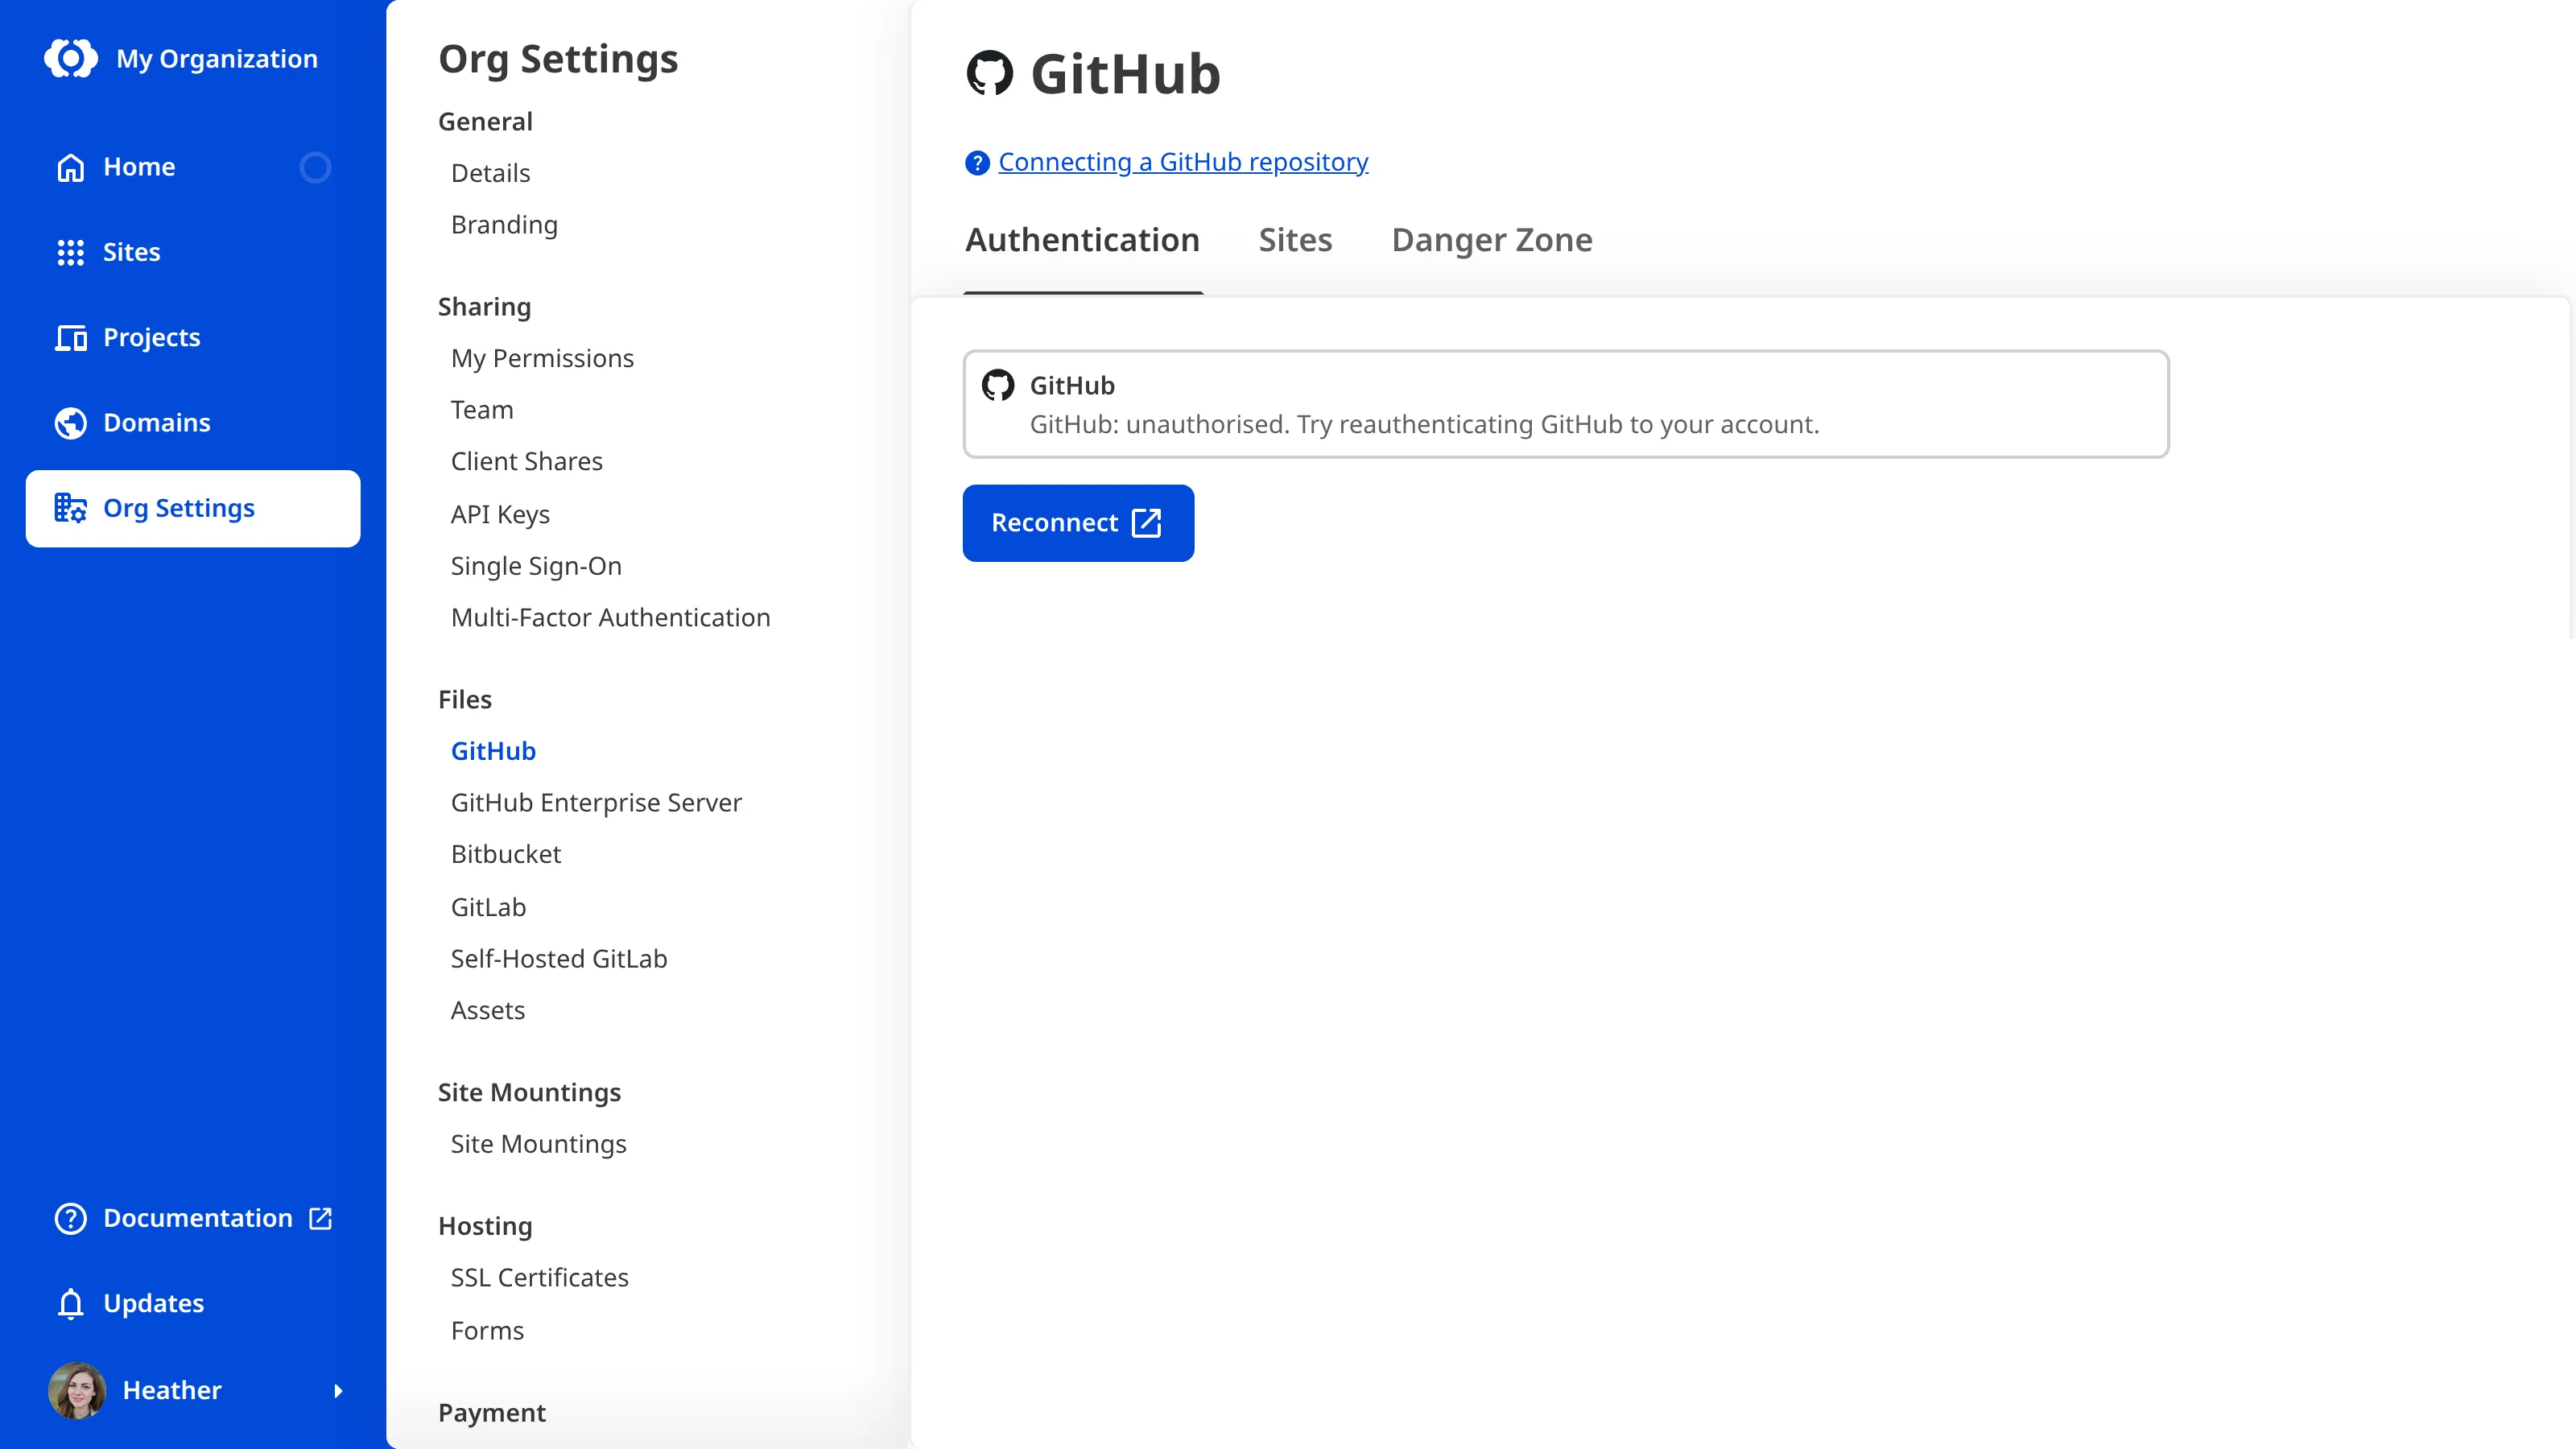The width and height of the screenshot is (2576, 1449).
Task: Click the external link icon on the Reconnect button
Action: coord(1146,523)
